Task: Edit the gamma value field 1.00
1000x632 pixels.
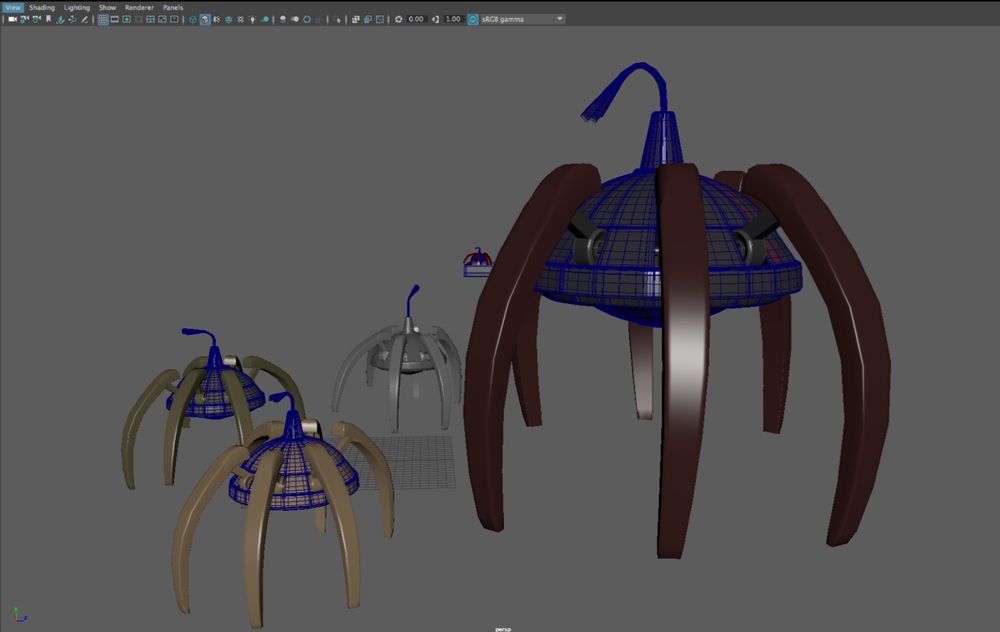Action: point(453,19)
